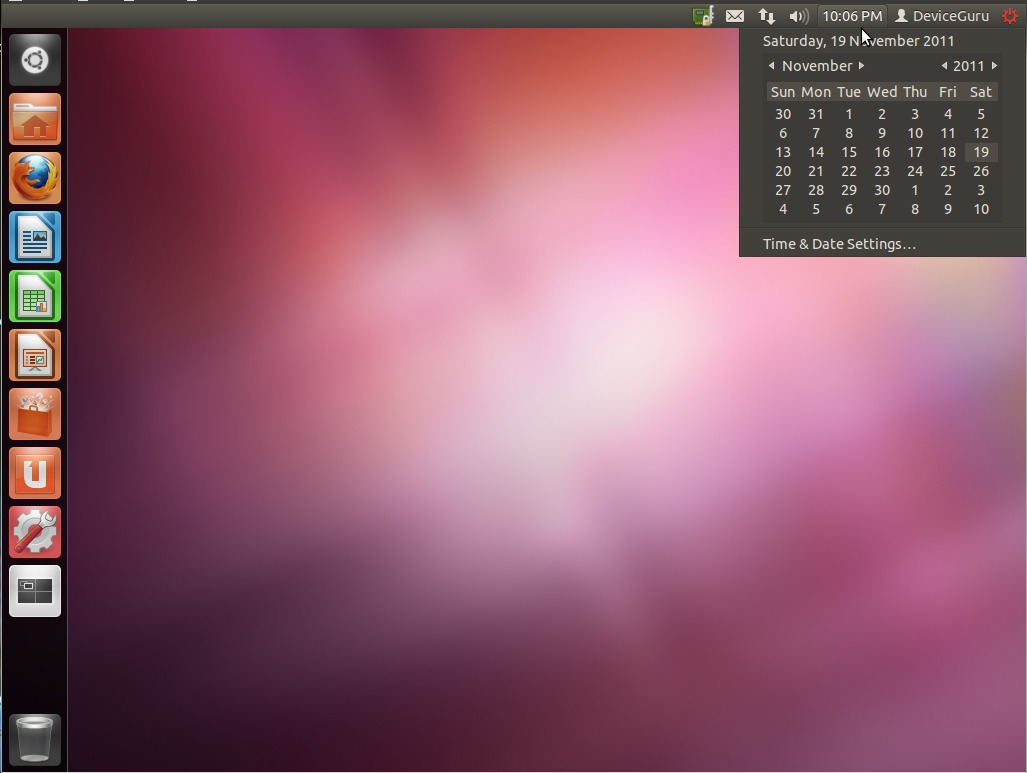
Task: Select highlighted day 19 in calendar
Action: [x=980, y=152]
